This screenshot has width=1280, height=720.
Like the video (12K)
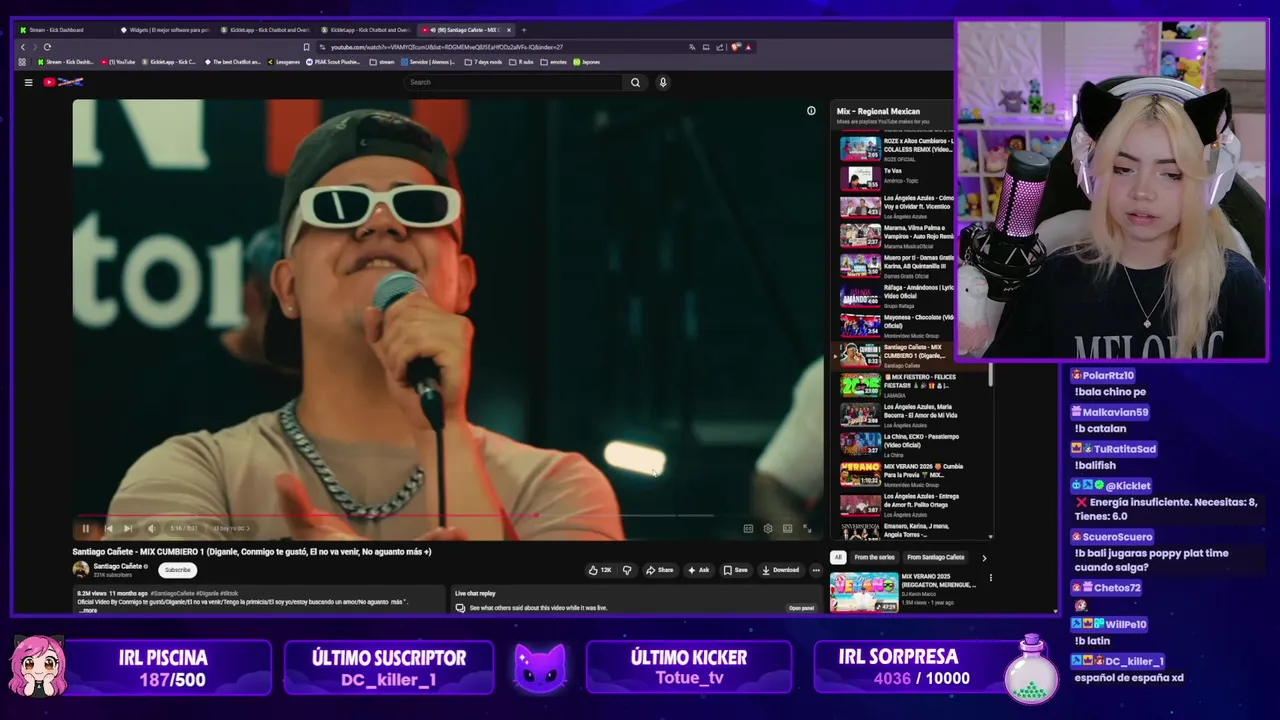pos(600,570)
